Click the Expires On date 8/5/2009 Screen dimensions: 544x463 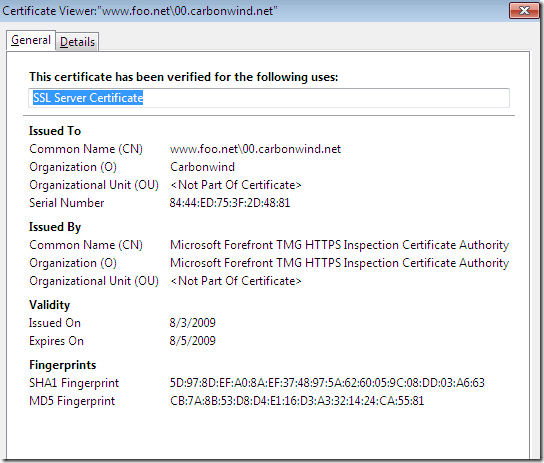click(193, 341)
